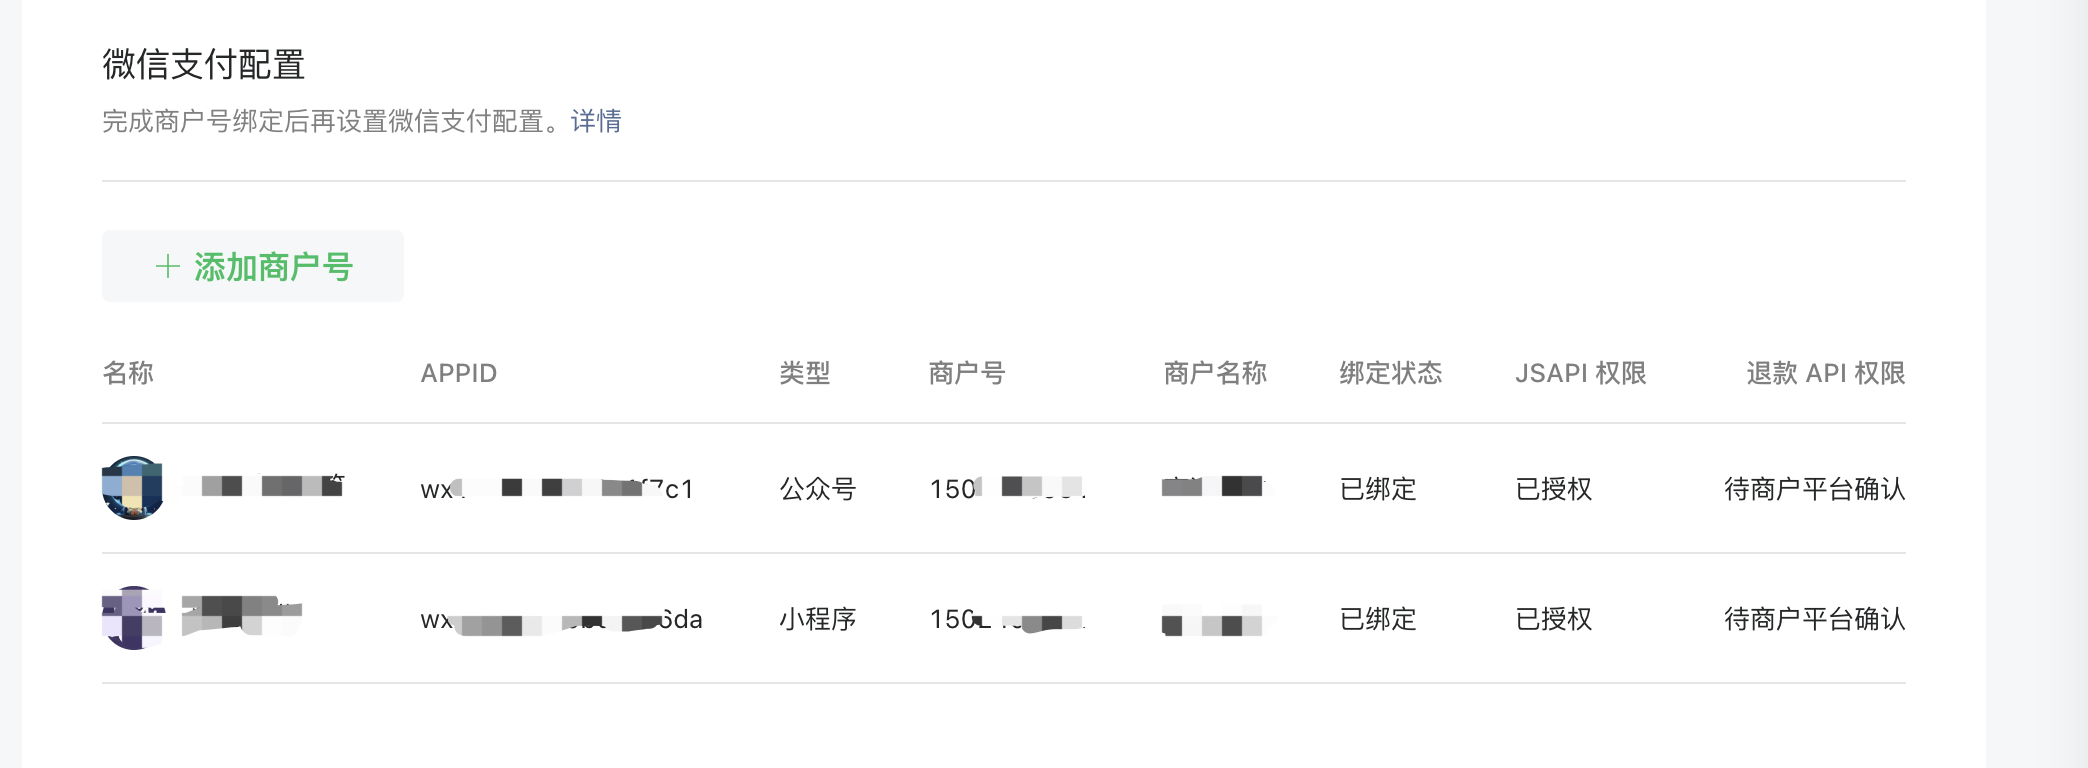Click the JSAPI 权限 column header
The image size is (2088, 768).
(x=1581, y=373)
